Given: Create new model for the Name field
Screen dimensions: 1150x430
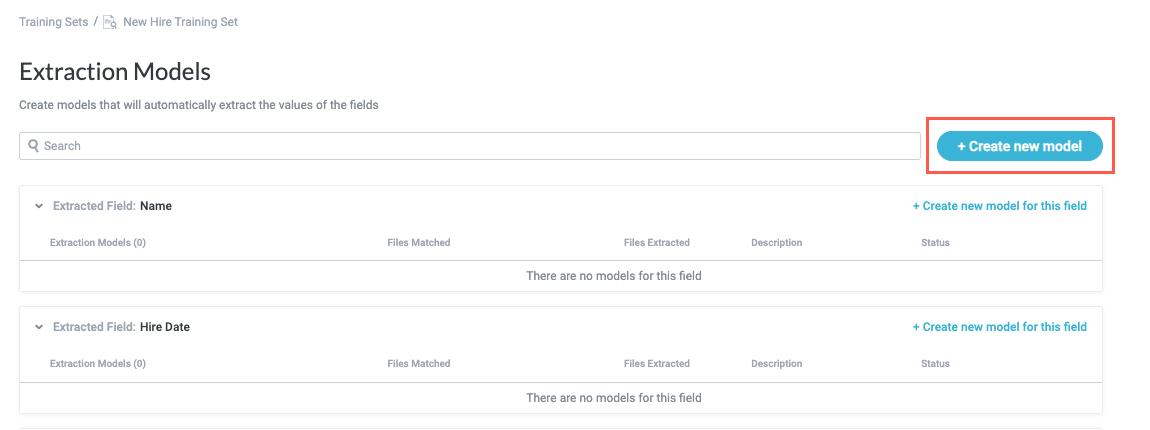Looking at the screenshot, I should pos(999,206).
